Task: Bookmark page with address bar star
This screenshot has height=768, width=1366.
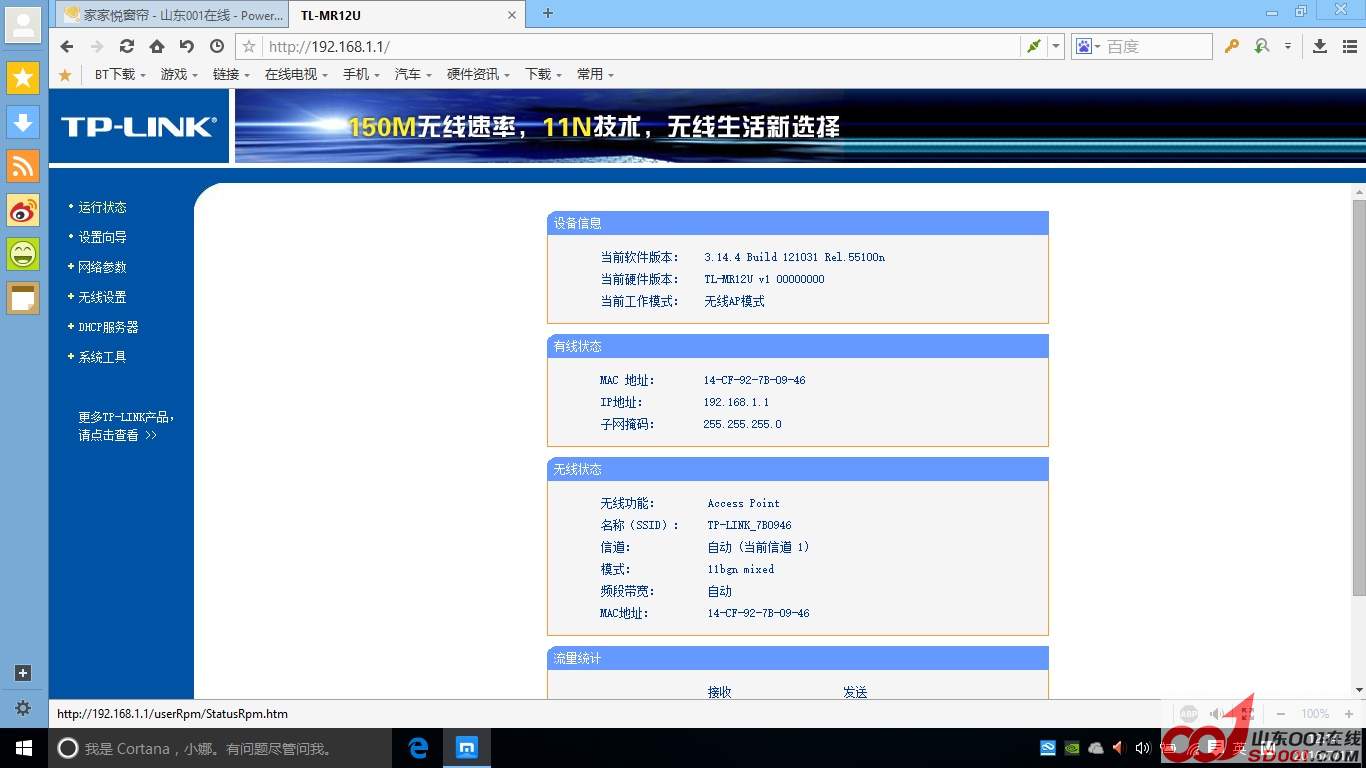Action: tap(250, 46)
